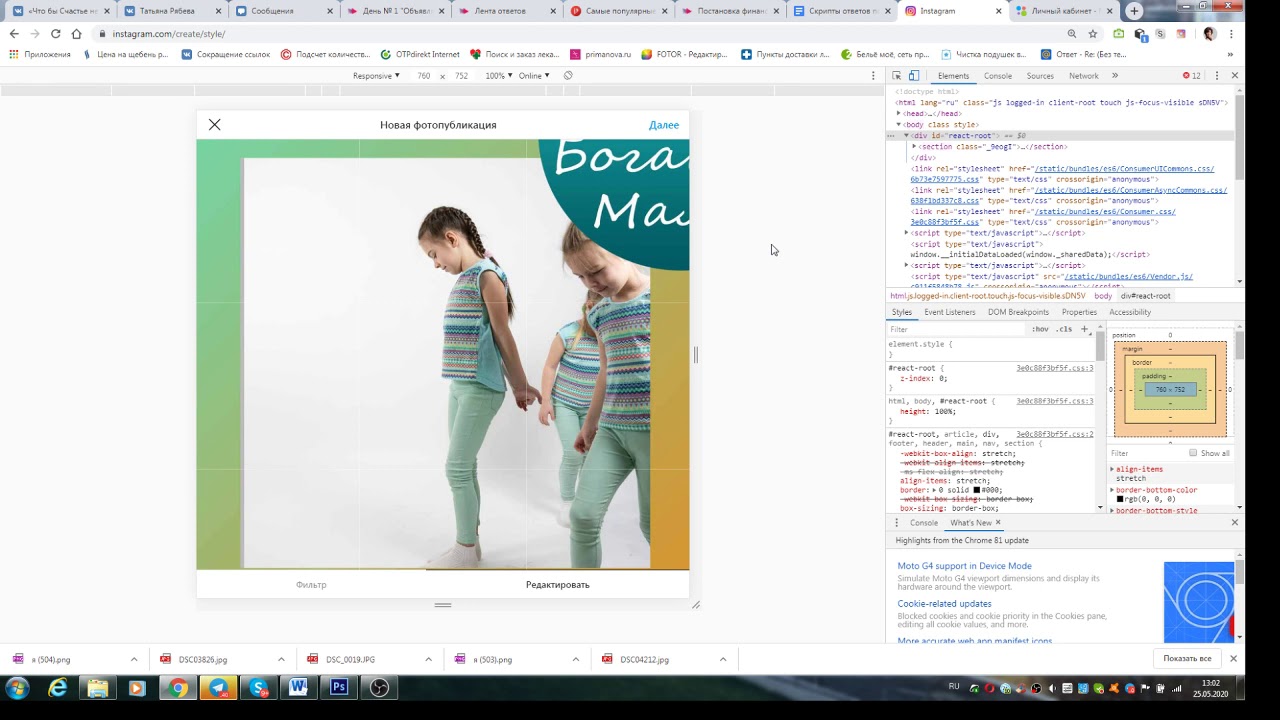Check the Show all computed checkbox
Screen dimensions: 1280x720
point(1193,453)
